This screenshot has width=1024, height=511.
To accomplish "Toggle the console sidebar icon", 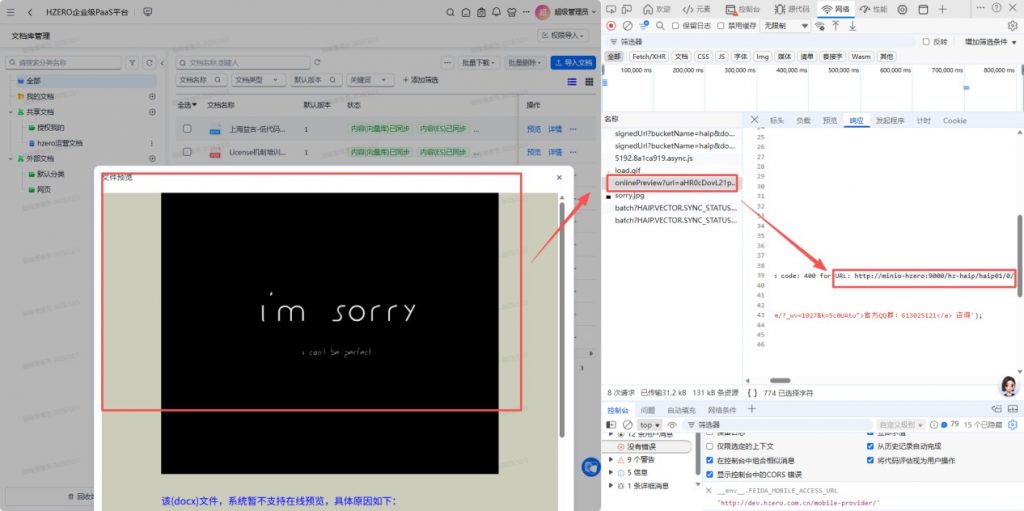I will pos(613,425).
